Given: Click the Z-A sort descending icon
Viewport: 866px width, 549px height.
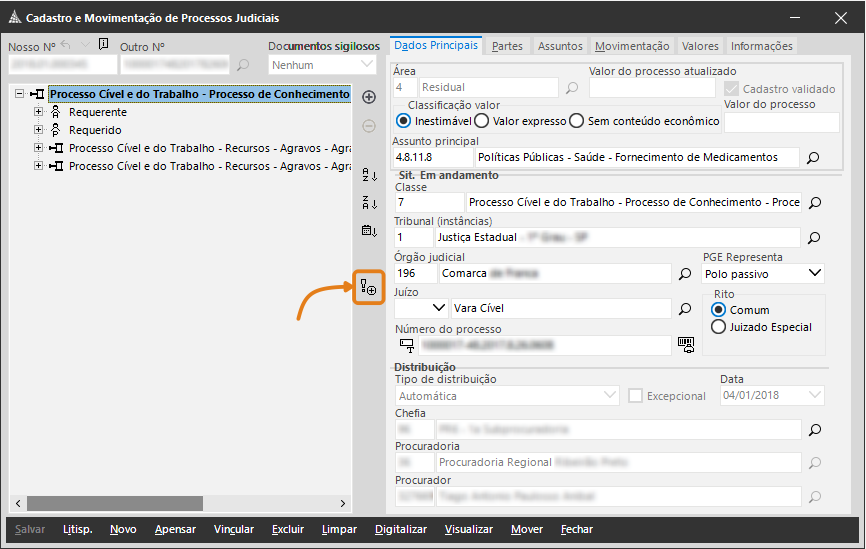Looking at the screenshot, I should 368,203.
